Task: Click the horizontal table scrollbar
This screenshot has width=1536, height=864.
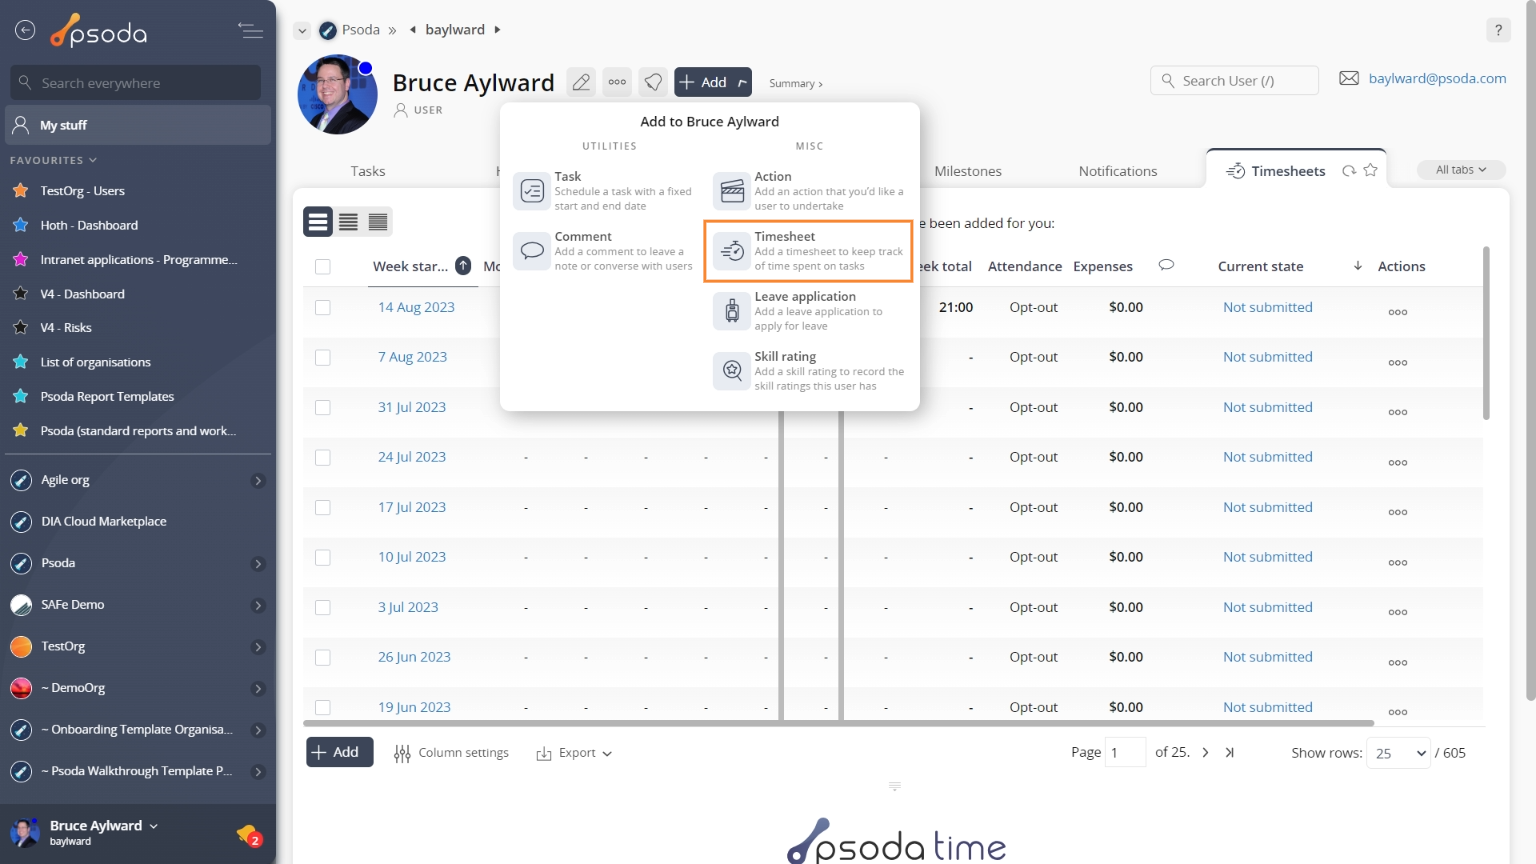Action: click(x=838, y=723)
